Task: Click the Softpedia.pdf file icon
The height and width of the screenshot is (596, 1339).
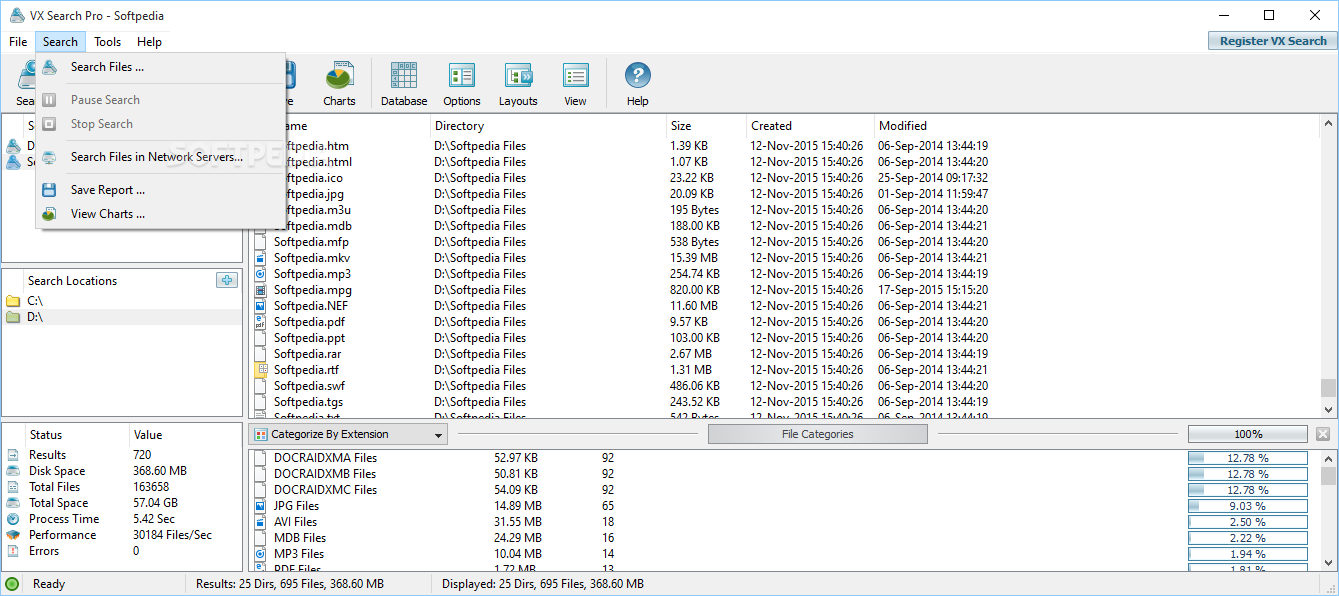Action: [x=260, y=322]
